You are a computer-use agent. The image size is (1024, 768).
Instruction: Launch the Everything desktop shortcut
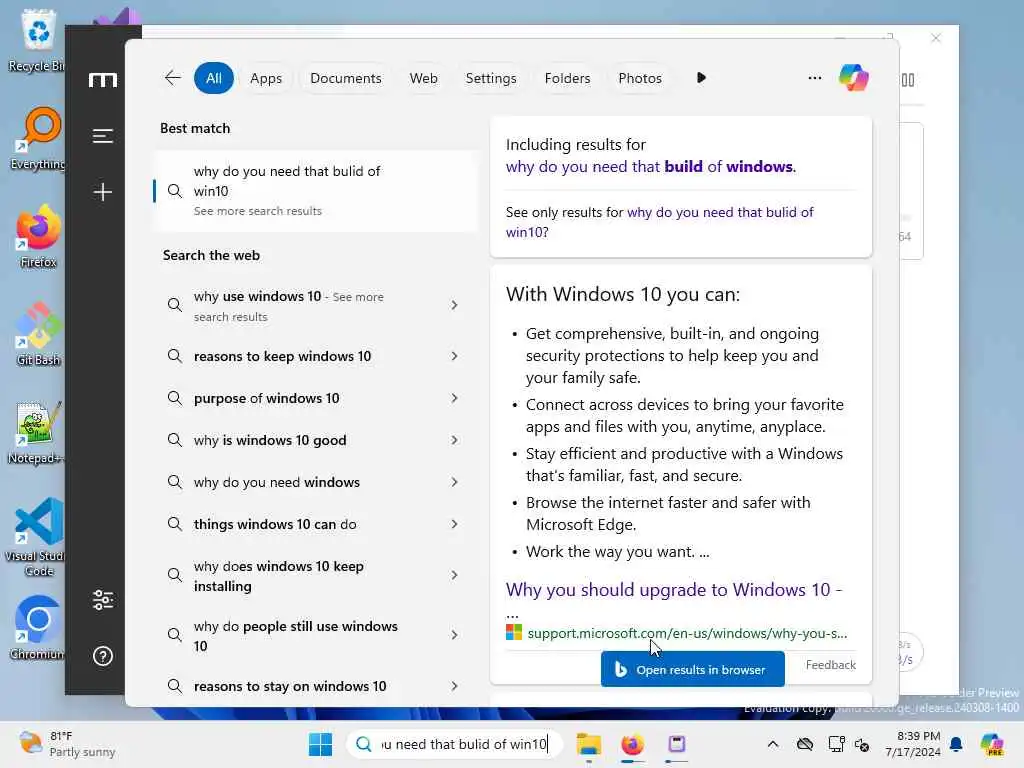pyautogui.click(x=38, y=138)
